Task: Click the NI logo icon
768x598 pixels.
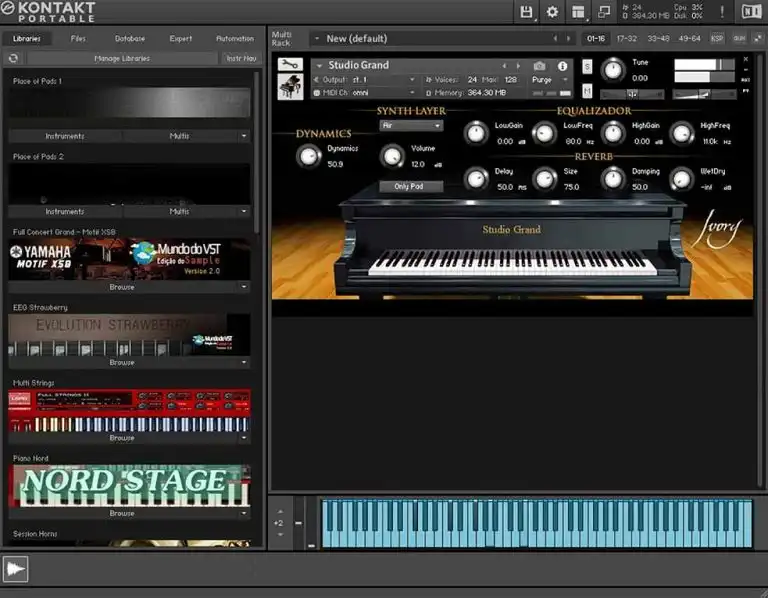Action: pyautogui.click(x=751, y=12)
